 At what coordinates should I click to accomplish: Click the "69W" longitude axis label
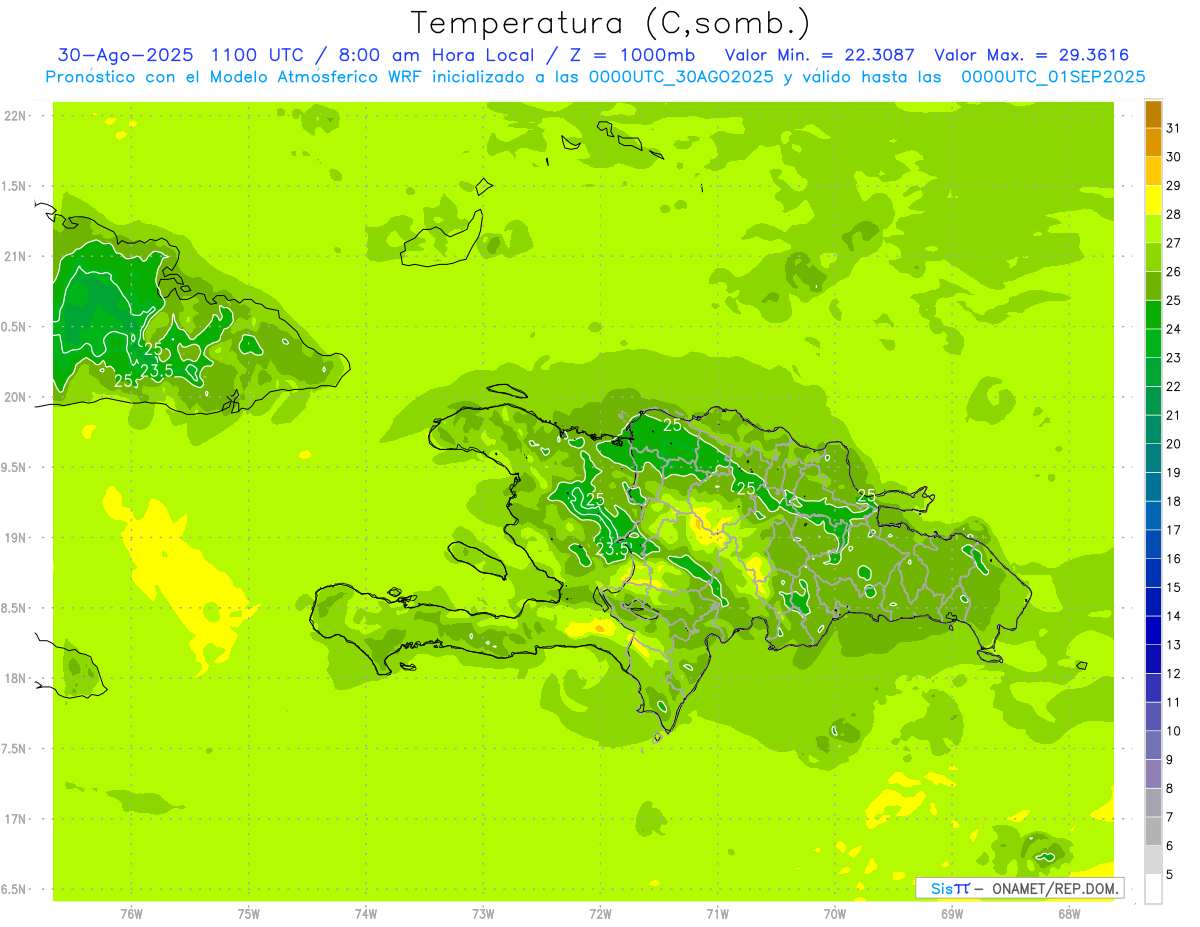click(x=952, y=914)
